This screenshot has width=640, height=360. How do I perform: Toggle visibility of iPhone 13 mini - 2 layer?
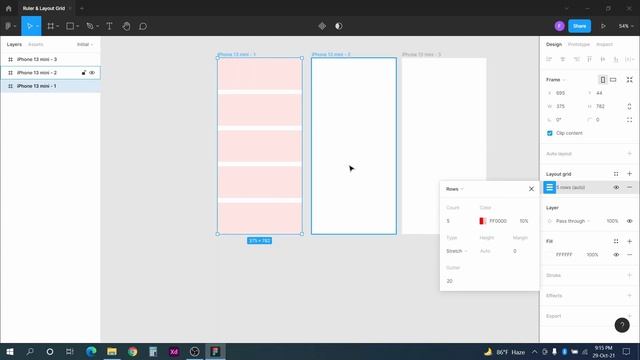(92, 73)
